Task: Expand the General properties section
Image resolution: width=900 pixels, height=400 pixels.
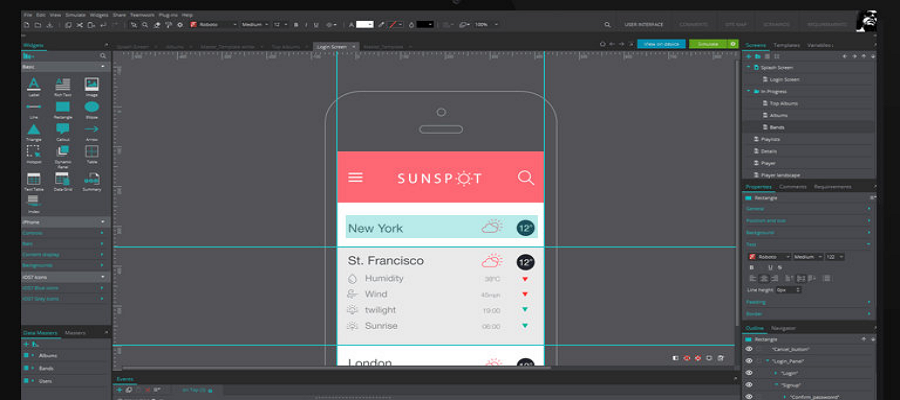Action: 808,209
